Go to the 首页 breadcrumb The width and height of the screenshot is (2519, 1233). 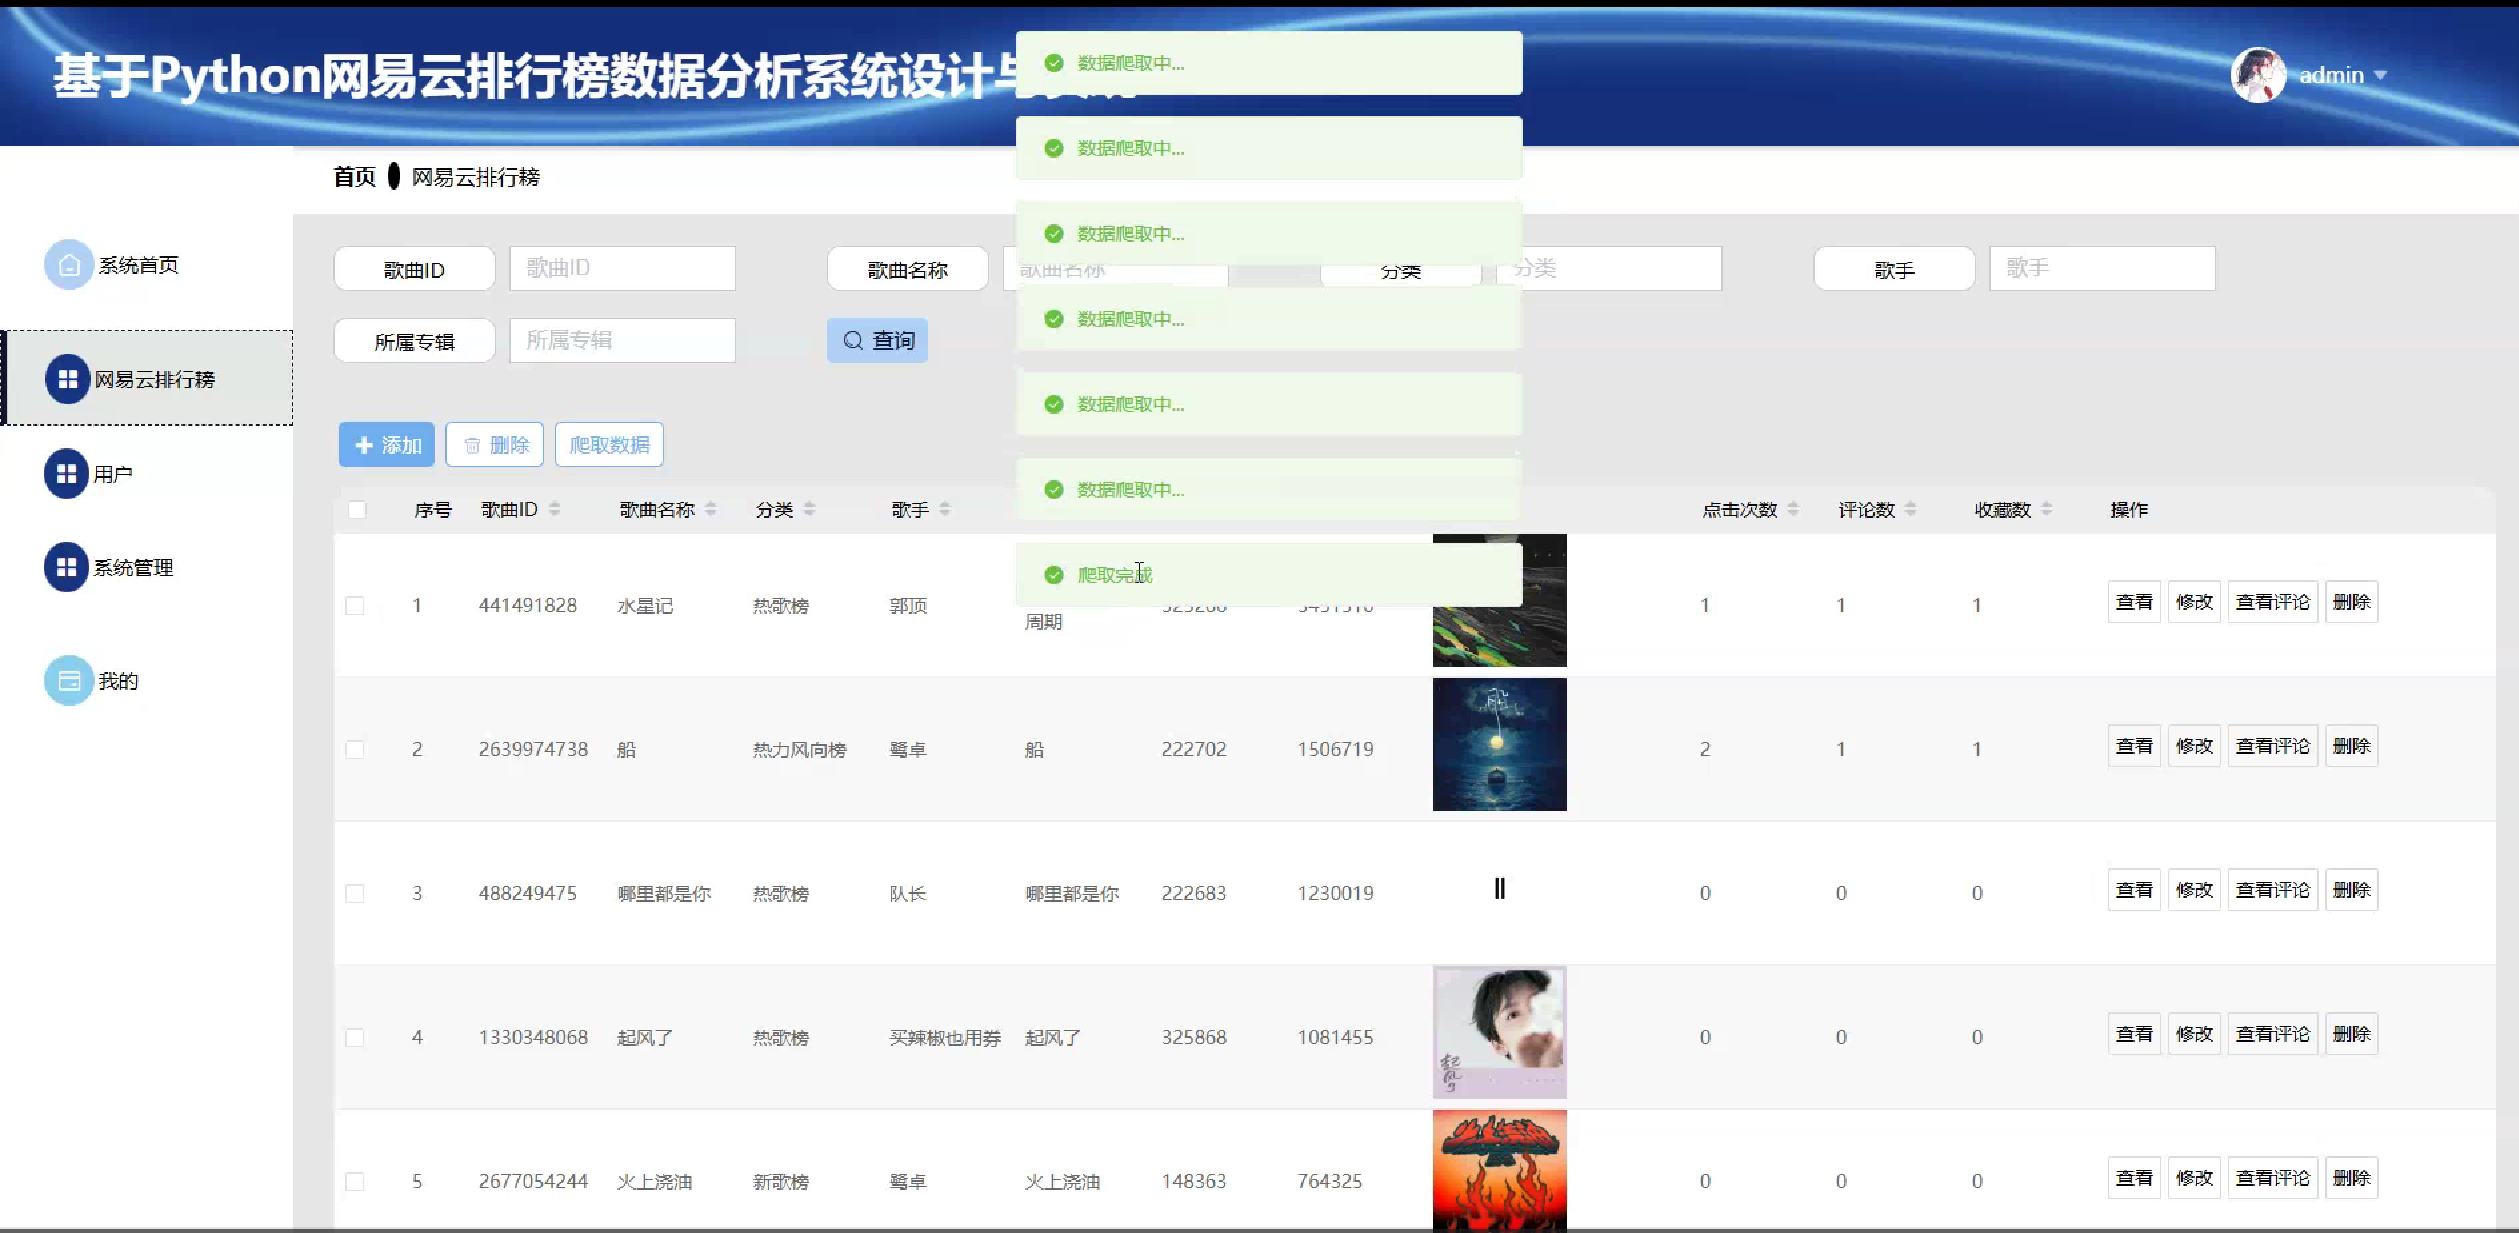click(x=354, y=177)
